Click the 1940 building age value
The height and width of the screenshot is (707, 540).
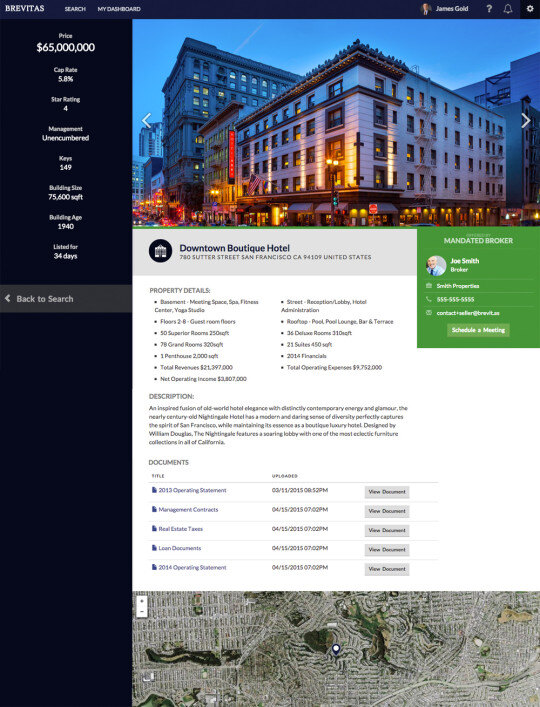65,226
